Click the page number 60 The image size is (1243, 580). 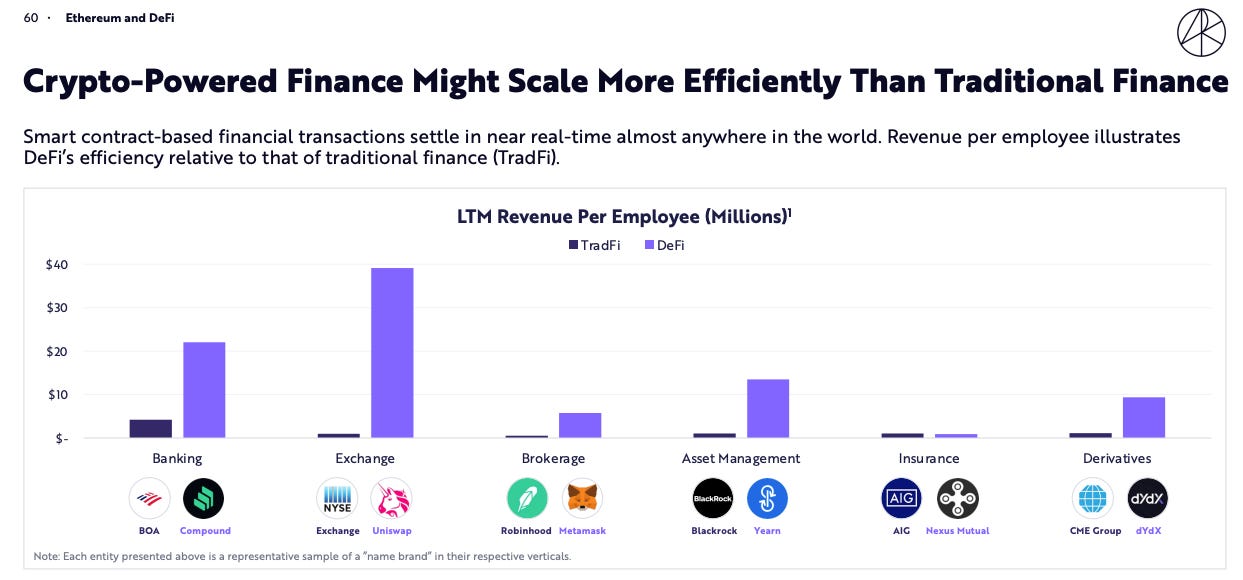(31, 18)
